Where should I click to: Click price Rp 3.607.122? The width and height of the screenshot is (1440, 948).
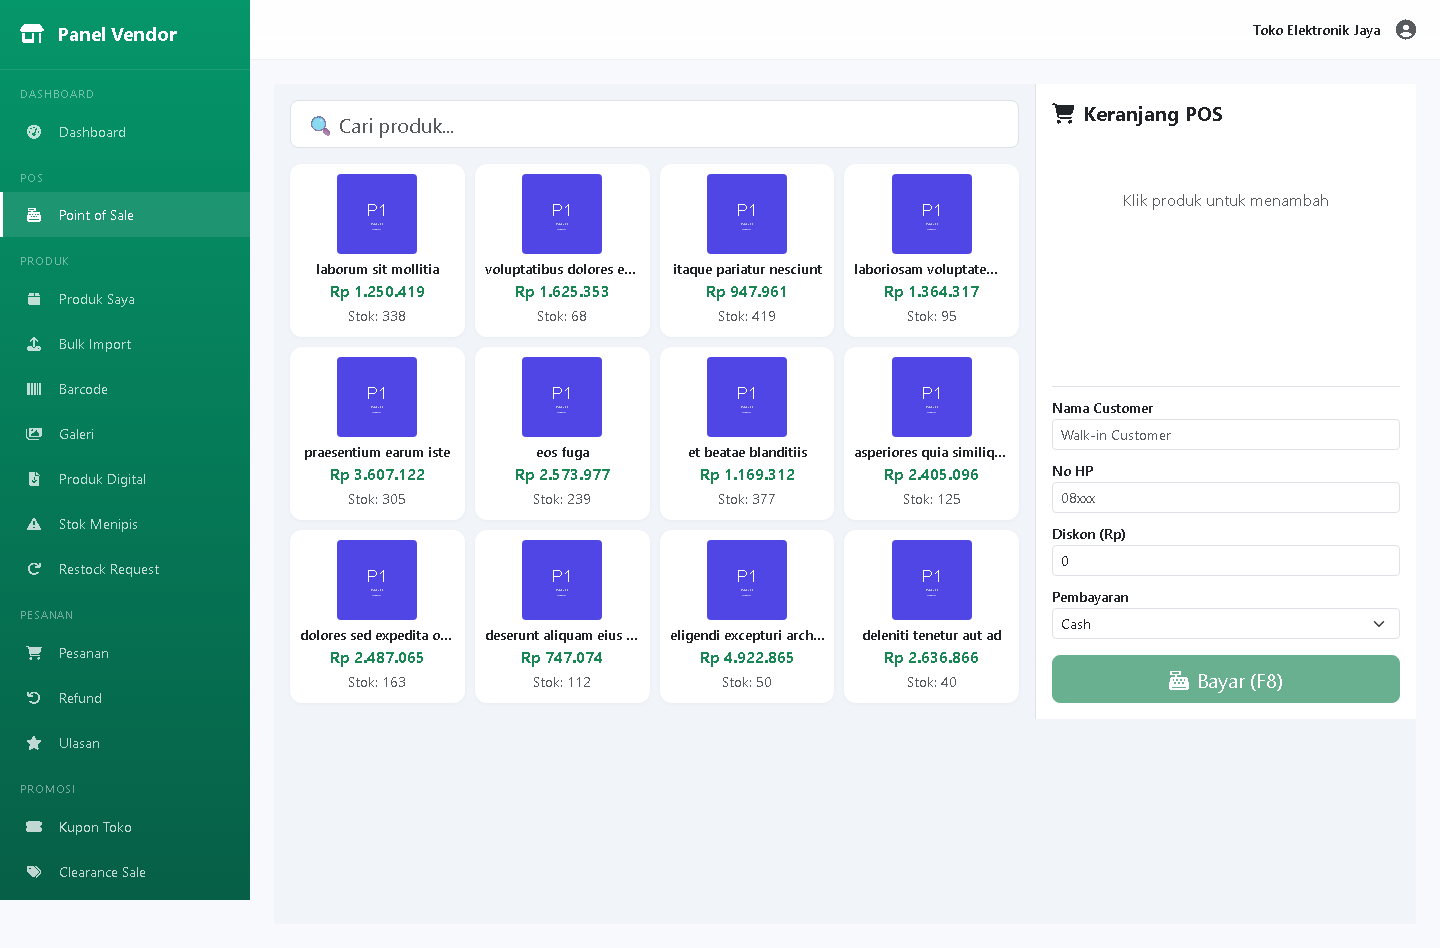pos(377,475)
